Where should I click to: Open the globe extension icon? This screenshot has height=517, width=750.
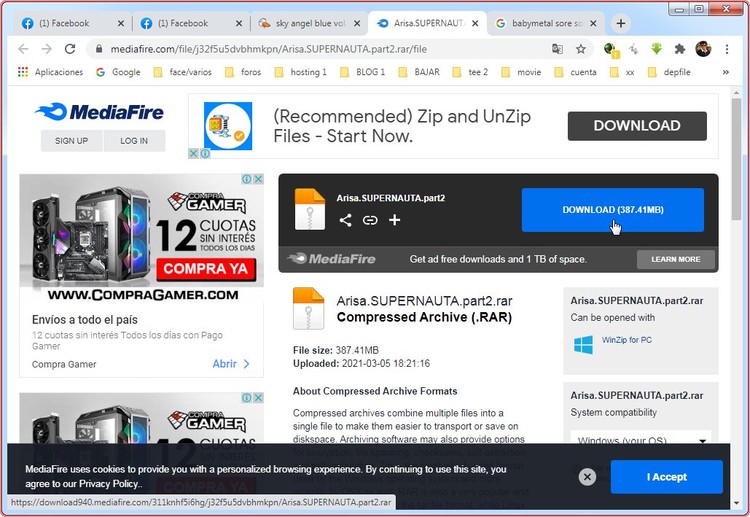pos(610,49)
